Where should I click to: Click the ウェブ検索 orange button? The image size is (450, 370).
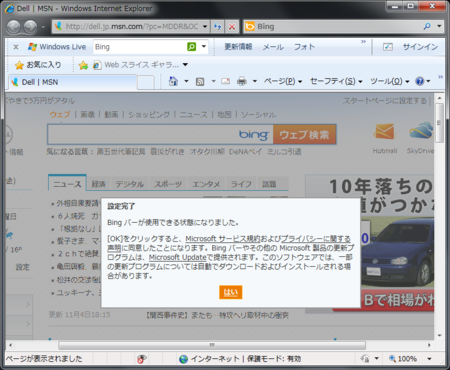click(304, 135)
